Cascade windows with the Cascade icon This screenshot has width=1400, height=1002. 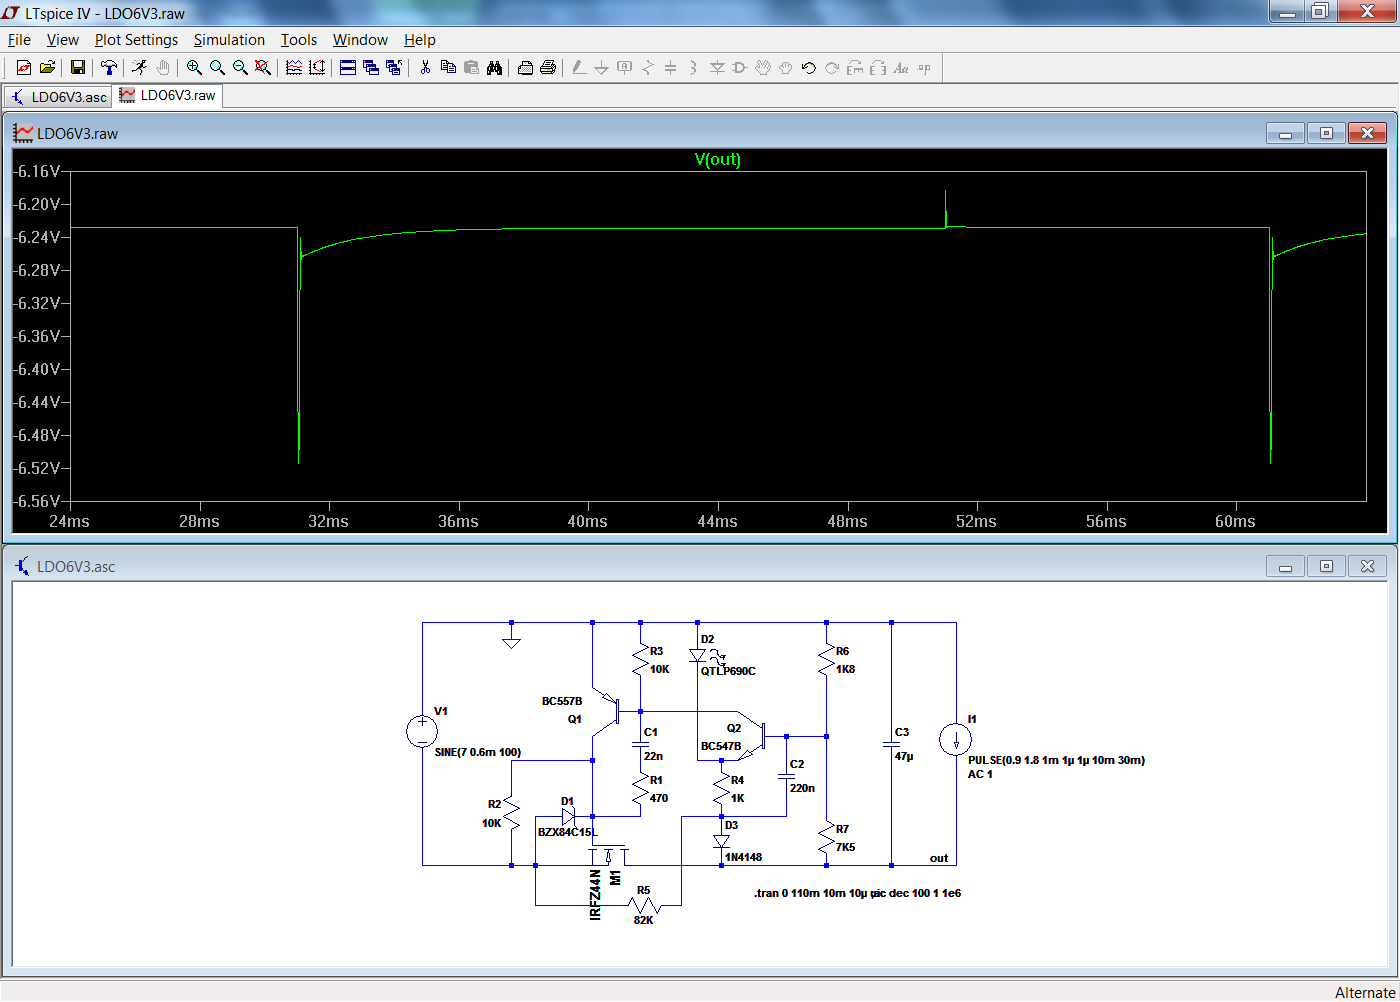[371, 68]
